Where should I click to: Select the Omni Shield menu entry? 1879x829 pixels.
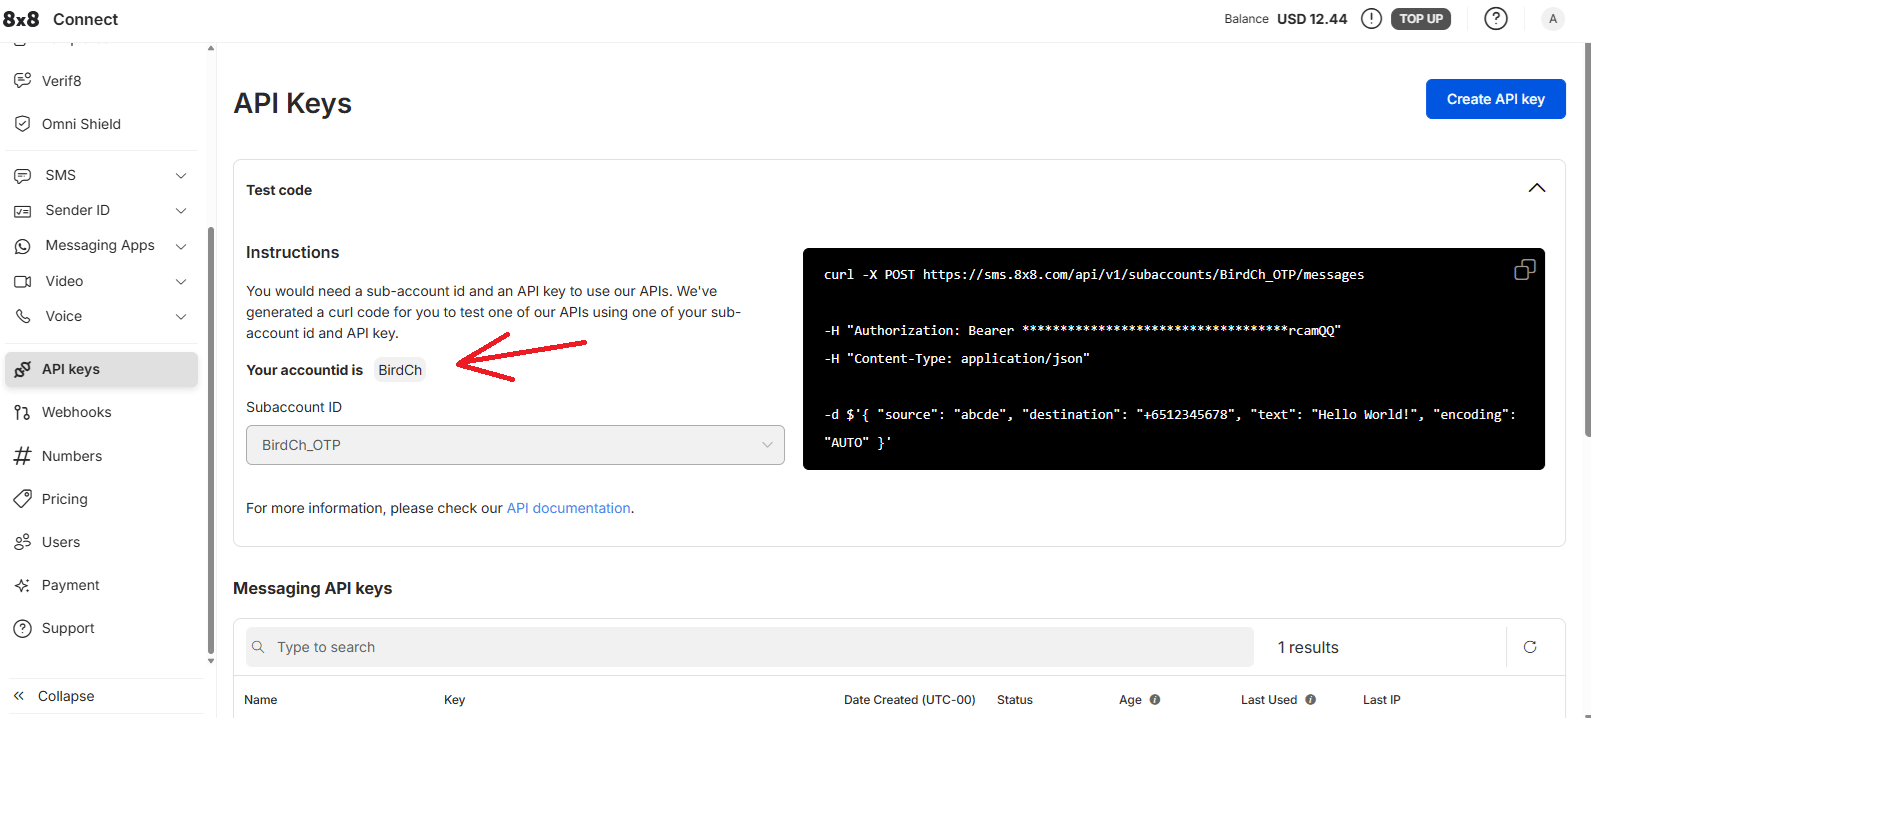pos(102,124)
